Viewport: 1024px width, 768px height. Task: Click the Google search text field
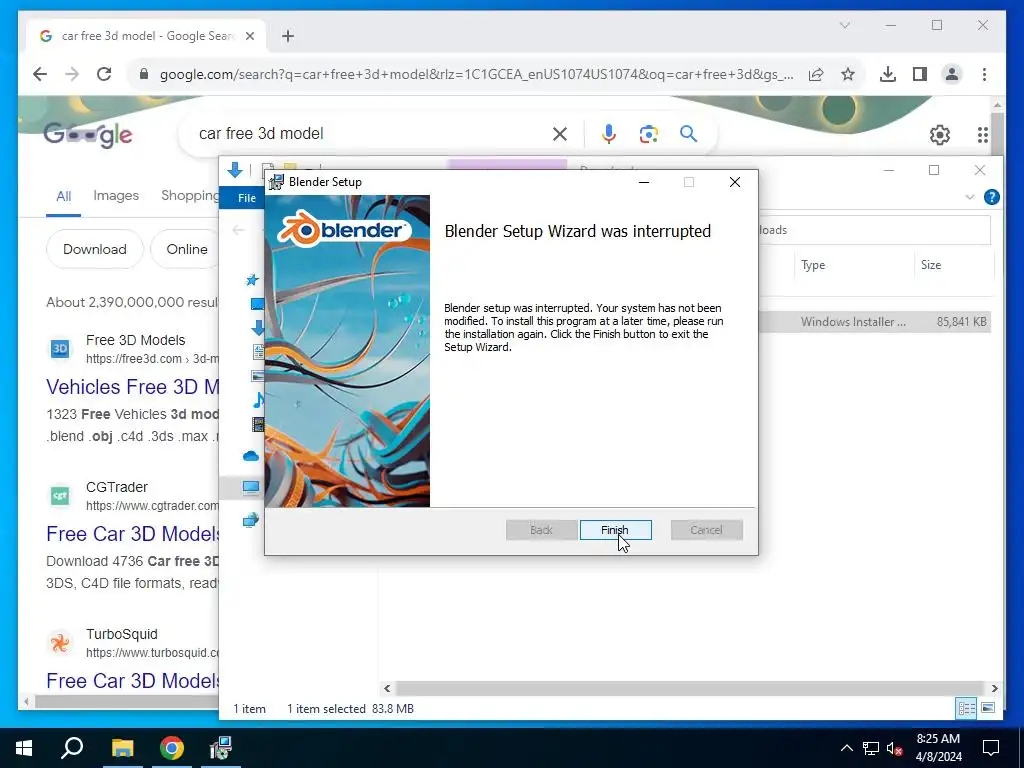point(369,134)
